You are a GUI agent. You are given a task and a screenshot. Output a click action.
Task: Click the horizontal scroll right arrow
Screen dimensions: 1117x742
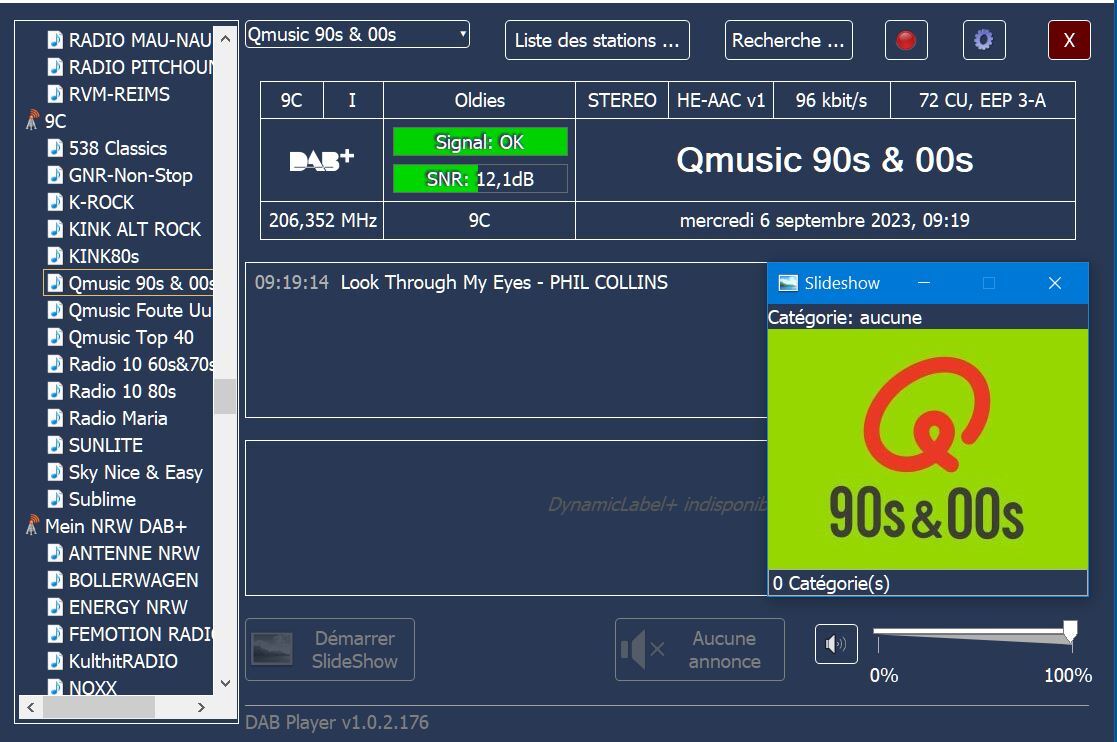tap(201, 707)
